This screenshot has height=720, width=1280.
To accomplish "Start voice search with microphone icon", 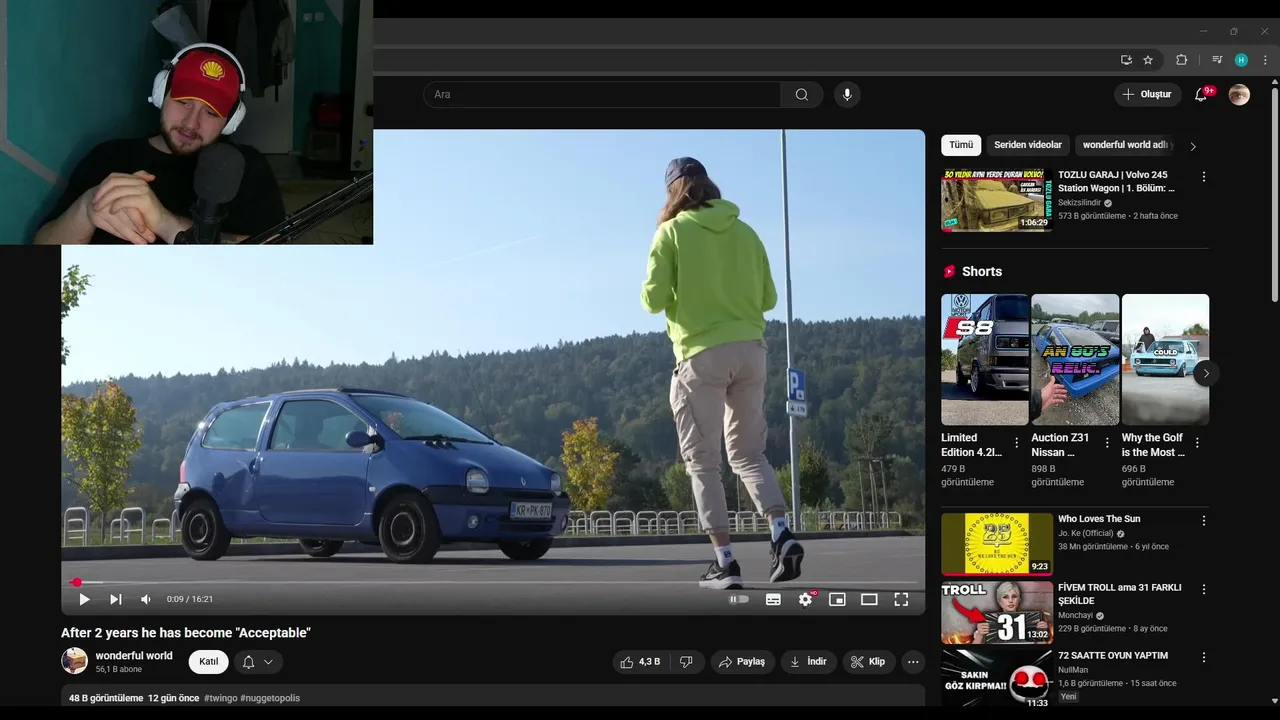I will coord(847,95).
